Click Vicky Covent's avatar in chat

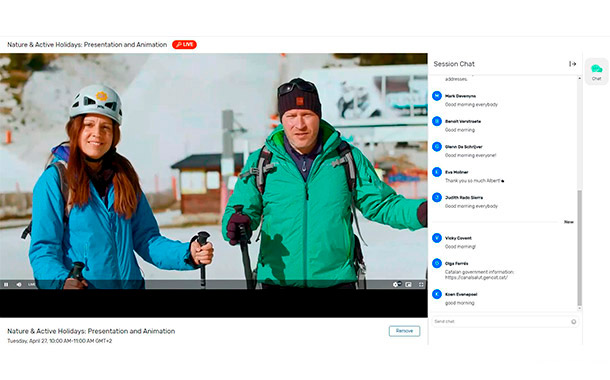(437, 238)
